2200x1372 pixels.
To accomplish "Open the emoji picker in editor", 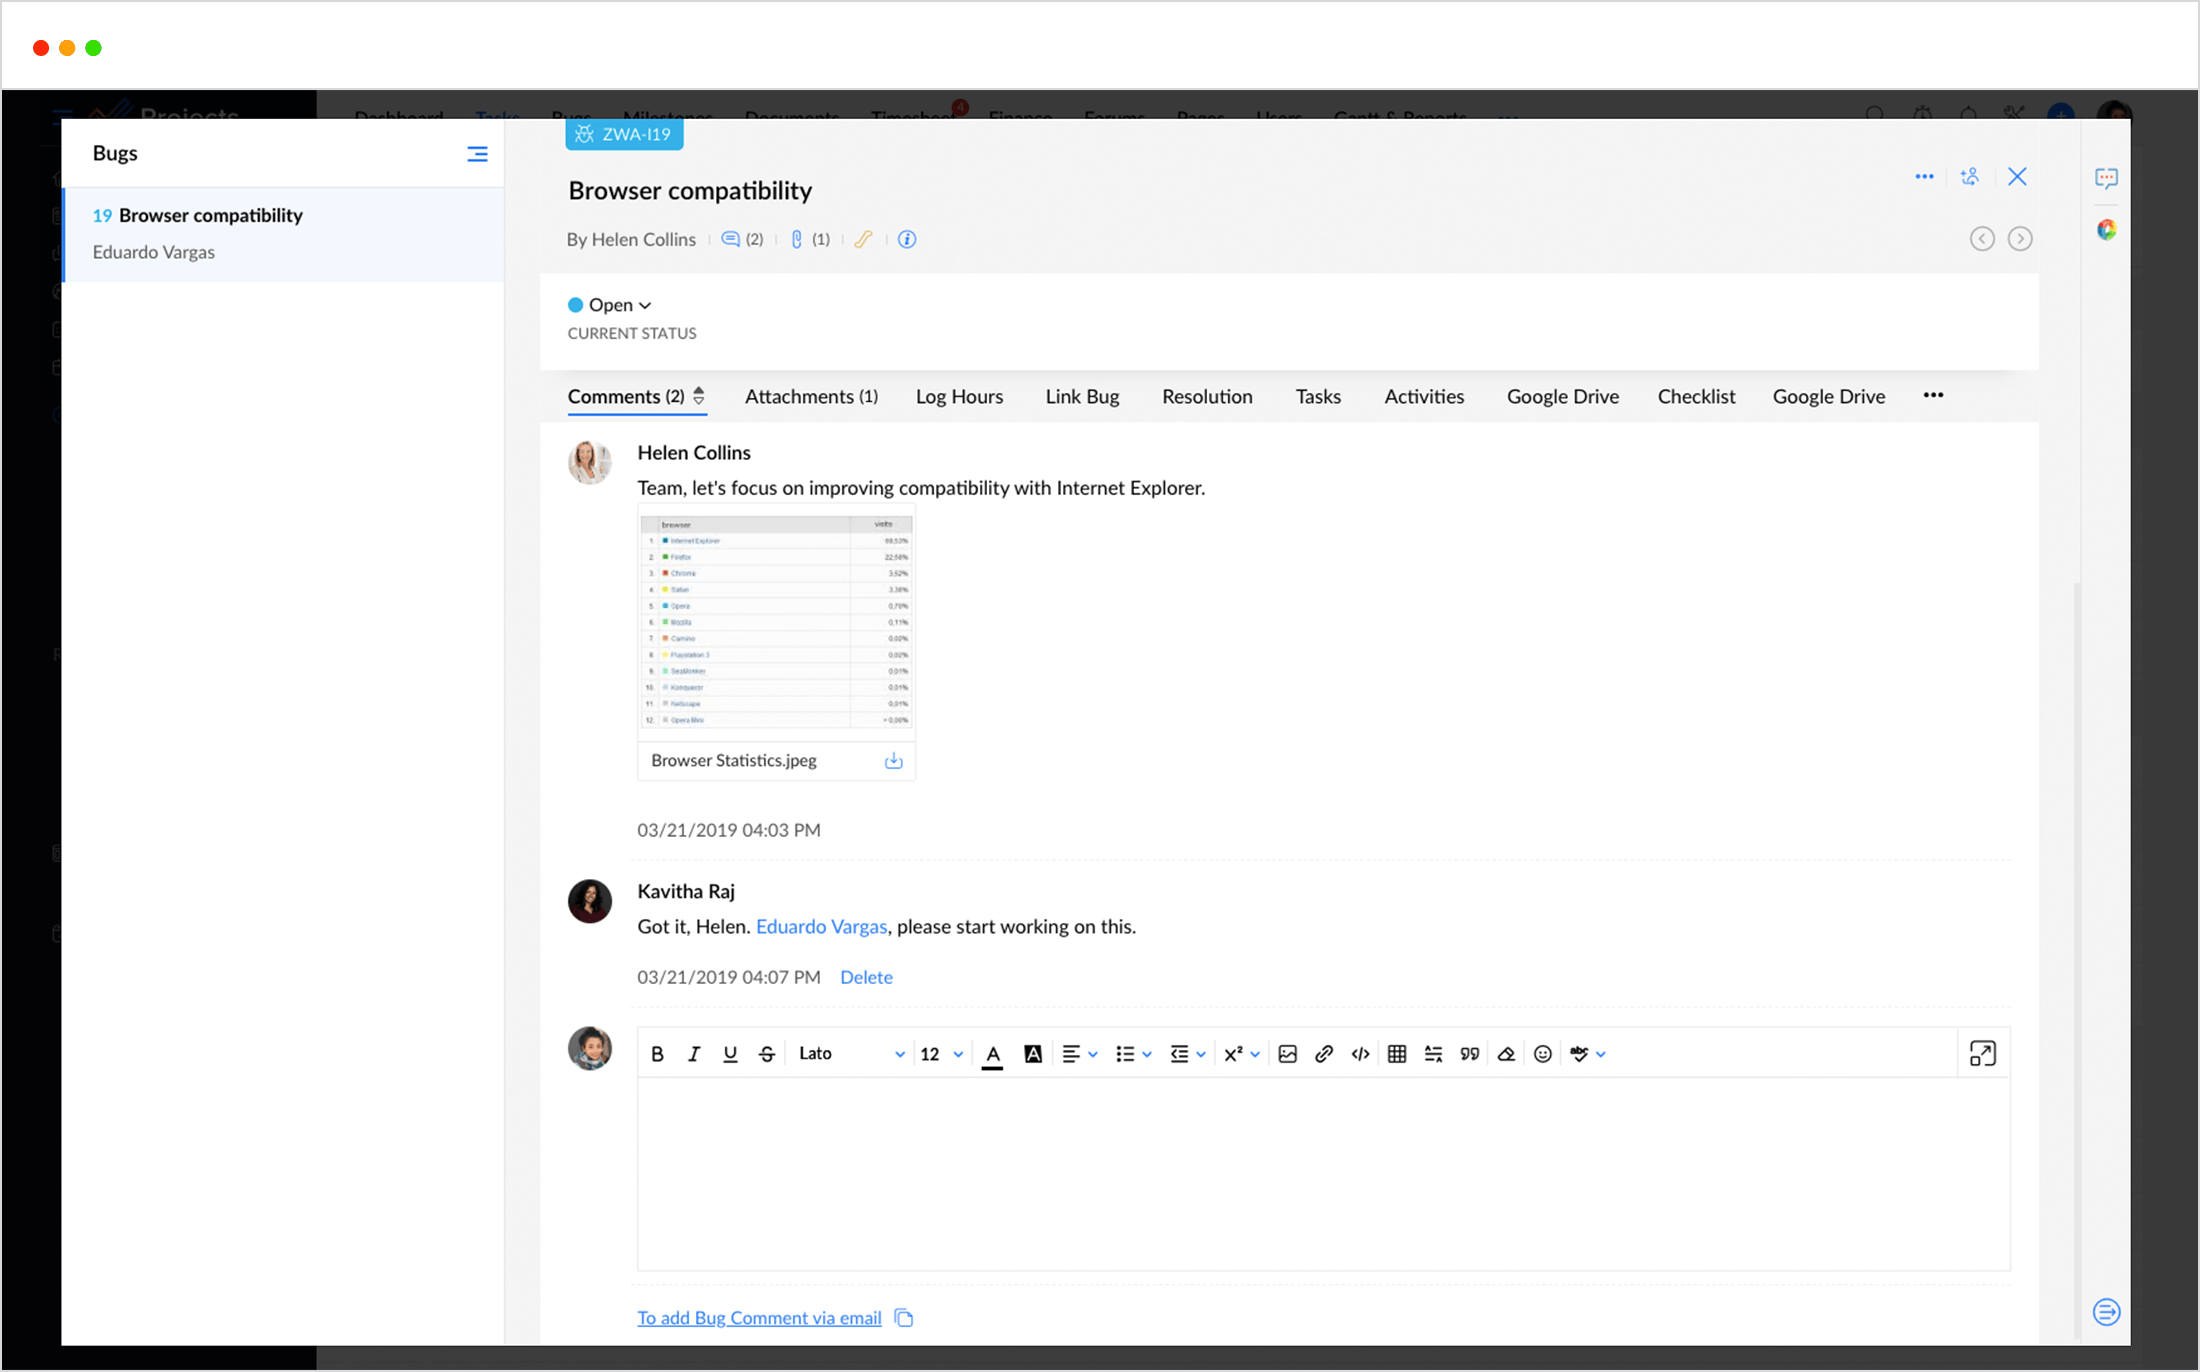I will pyautogui.click(x=1543, y=1054).
